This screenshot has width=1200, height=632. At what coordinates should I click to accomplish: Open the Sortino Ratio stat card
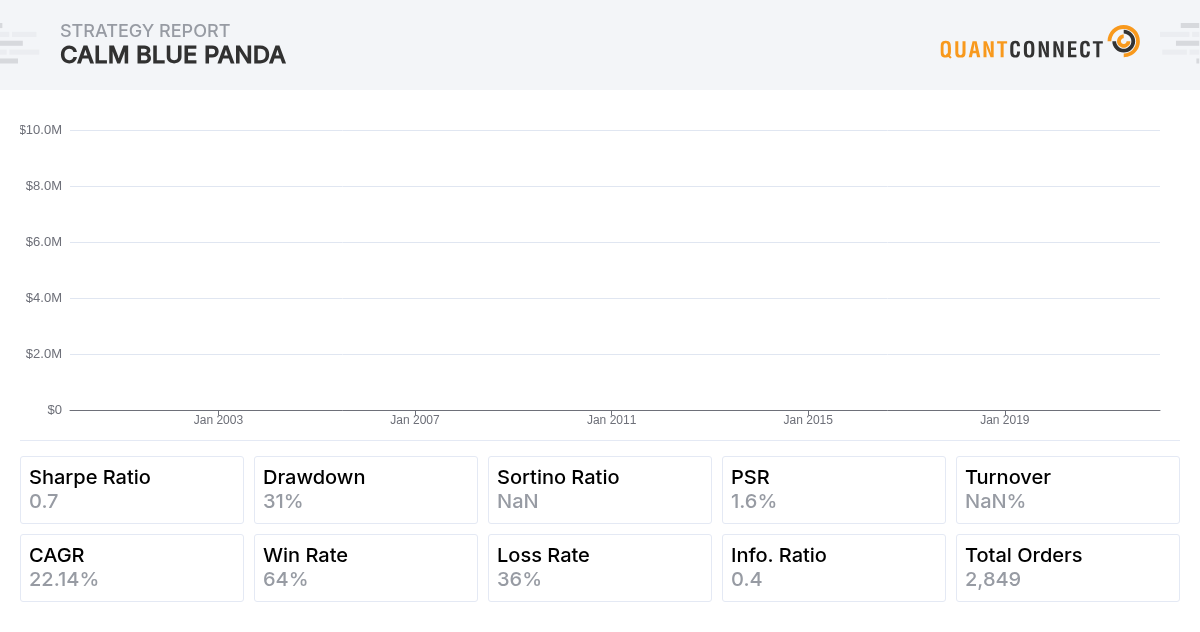click(600, 490)
